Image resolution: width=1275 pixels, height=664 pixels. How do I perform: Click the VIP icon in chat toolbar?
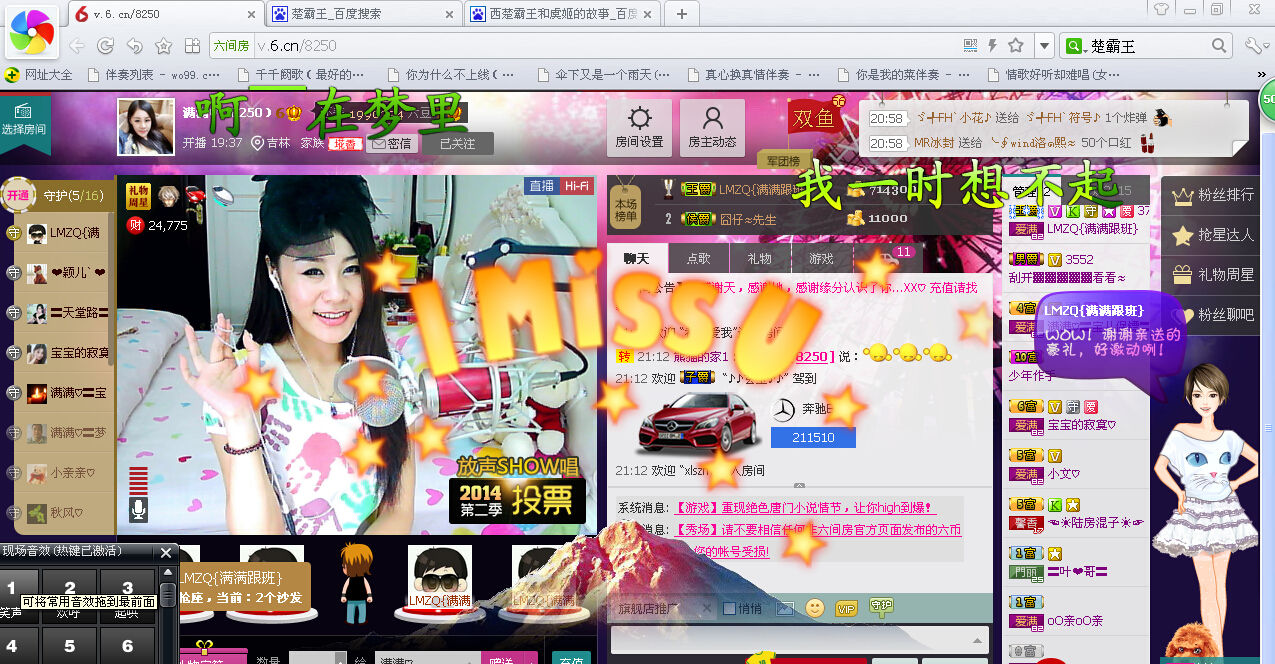(x=846, y=608)
